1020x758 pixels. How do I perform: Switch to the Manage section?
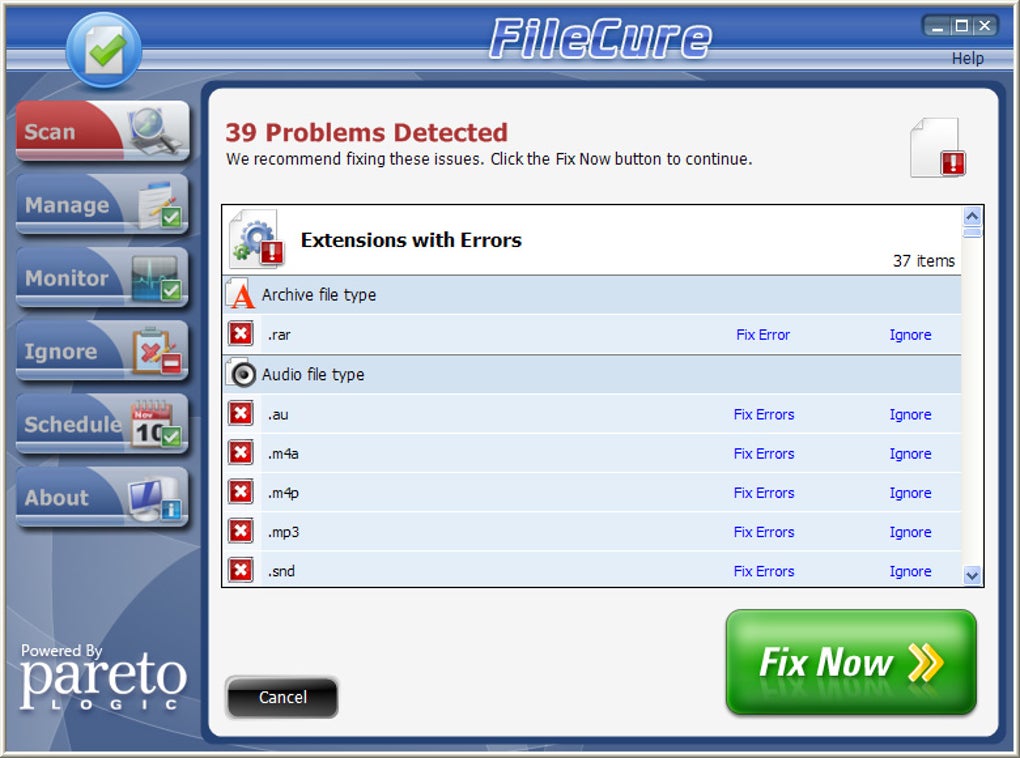(102, 204)
